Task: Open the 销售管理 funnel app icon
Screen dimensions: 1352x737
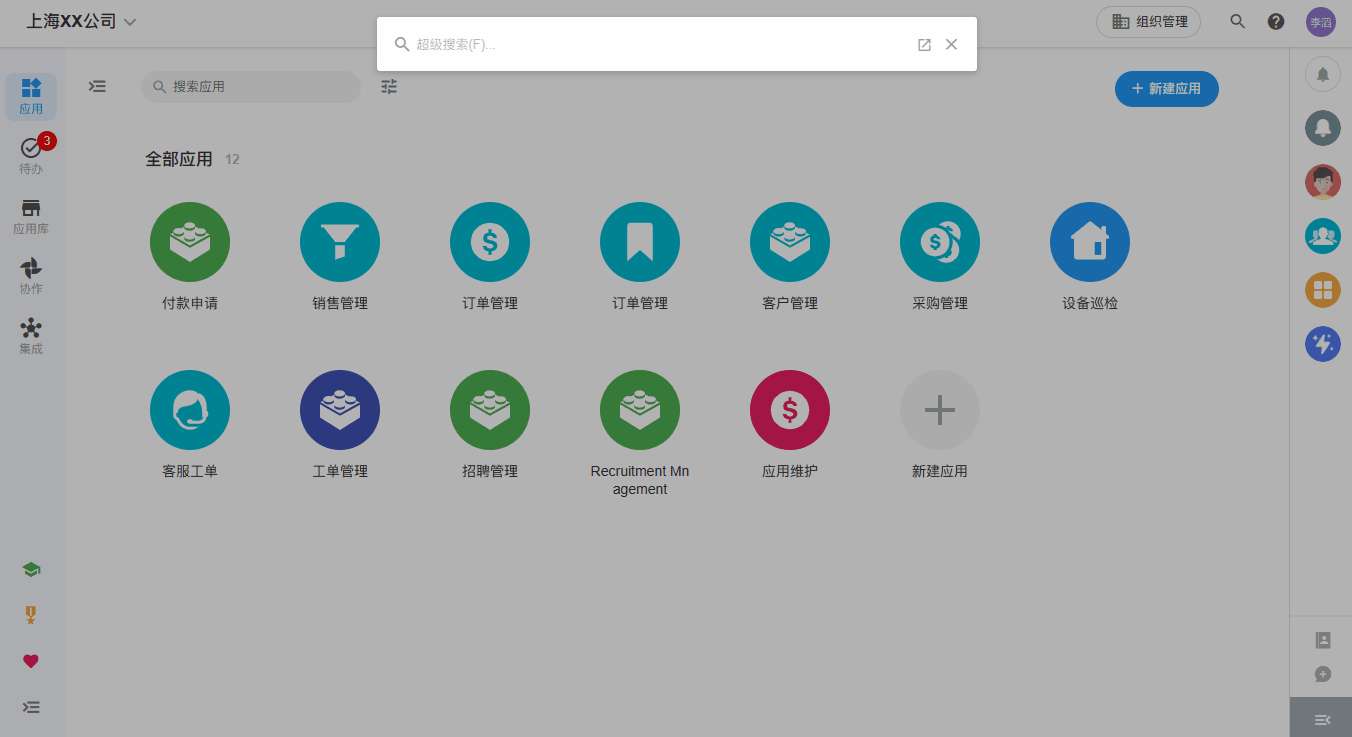Action: click(x=340, y=242)
